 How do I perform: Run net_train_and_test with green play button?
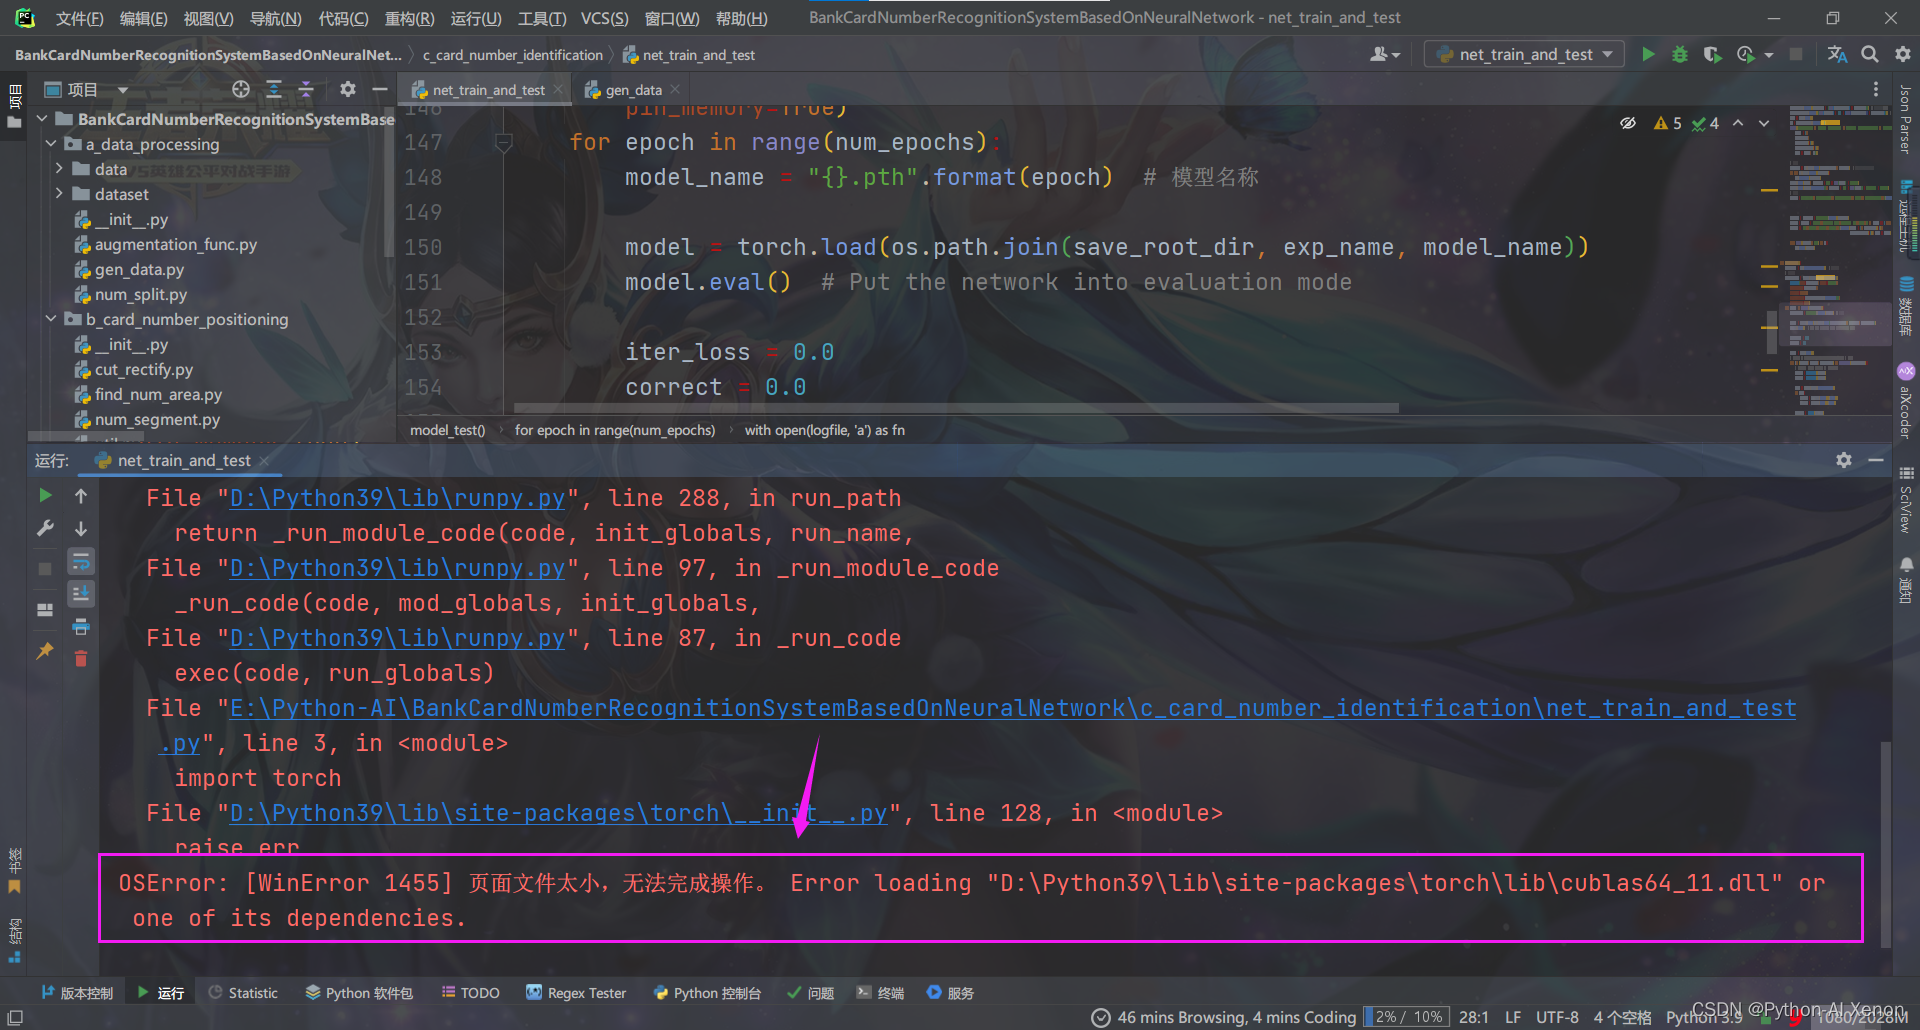click(x=1648, y=54)
